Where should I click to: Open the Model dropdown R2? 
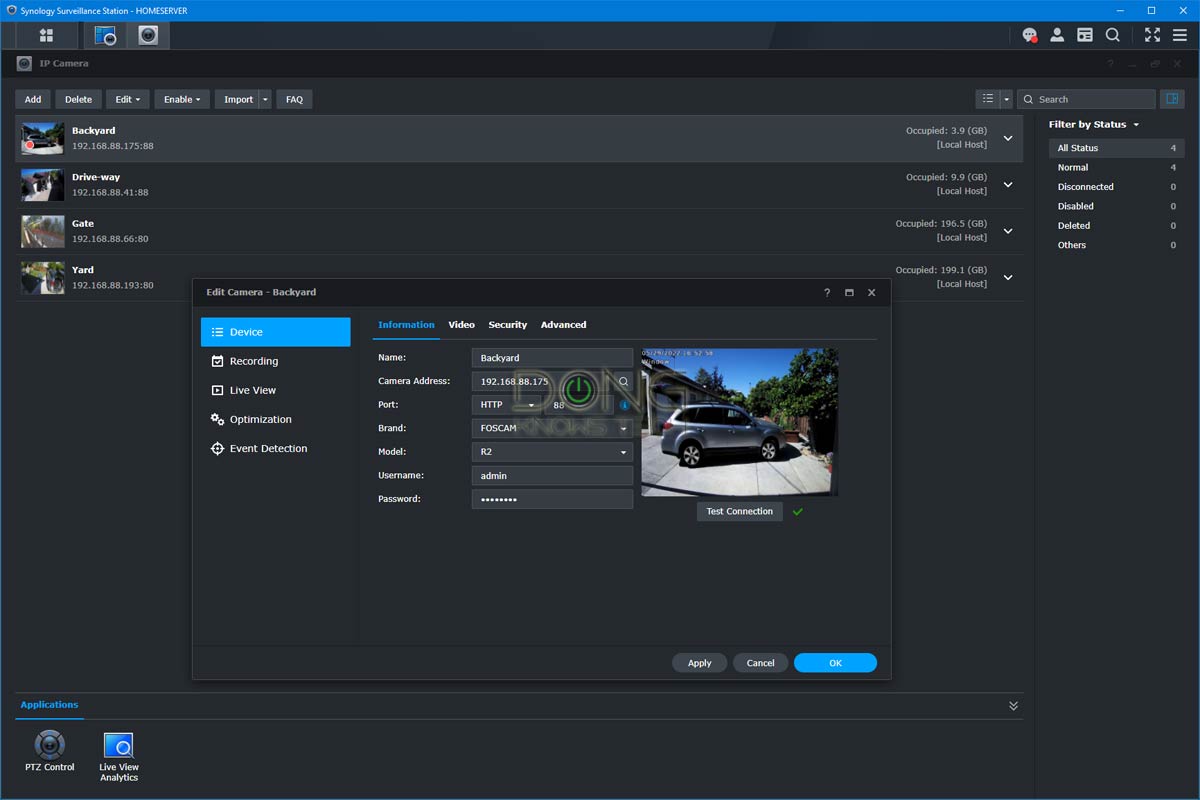pos(552,452)
